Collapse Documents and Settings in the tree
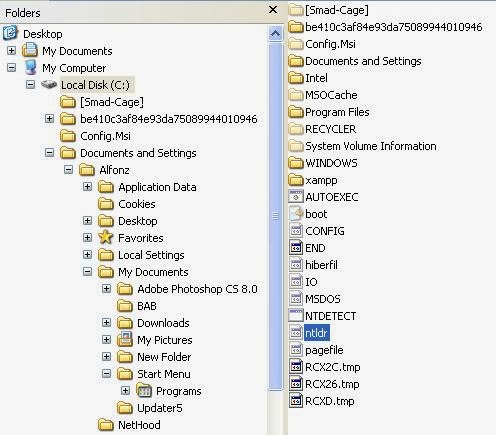Screen dimensions: 496x435 (x=49, y=153)
